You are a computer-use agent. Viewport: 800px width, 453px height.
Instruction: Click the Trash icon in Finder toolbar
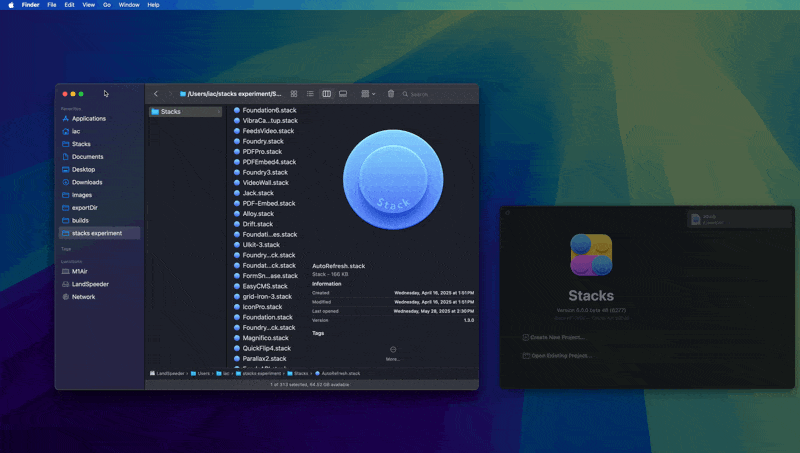tap(391, 94)
